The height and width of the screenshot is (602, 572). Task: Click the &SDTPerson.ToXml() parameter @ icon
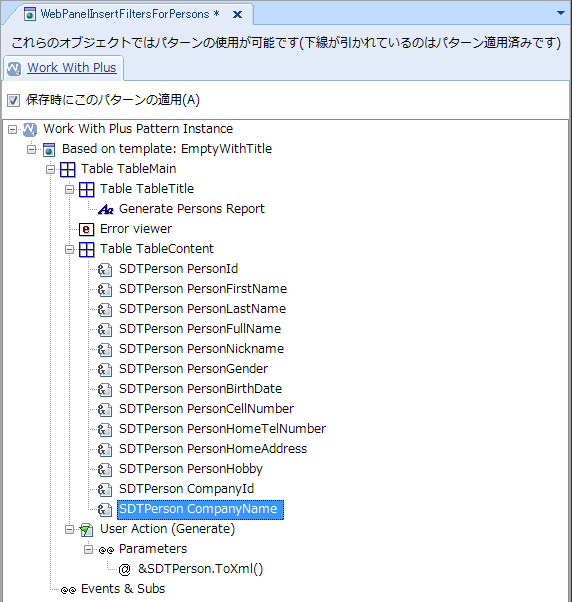click(124, 569)
